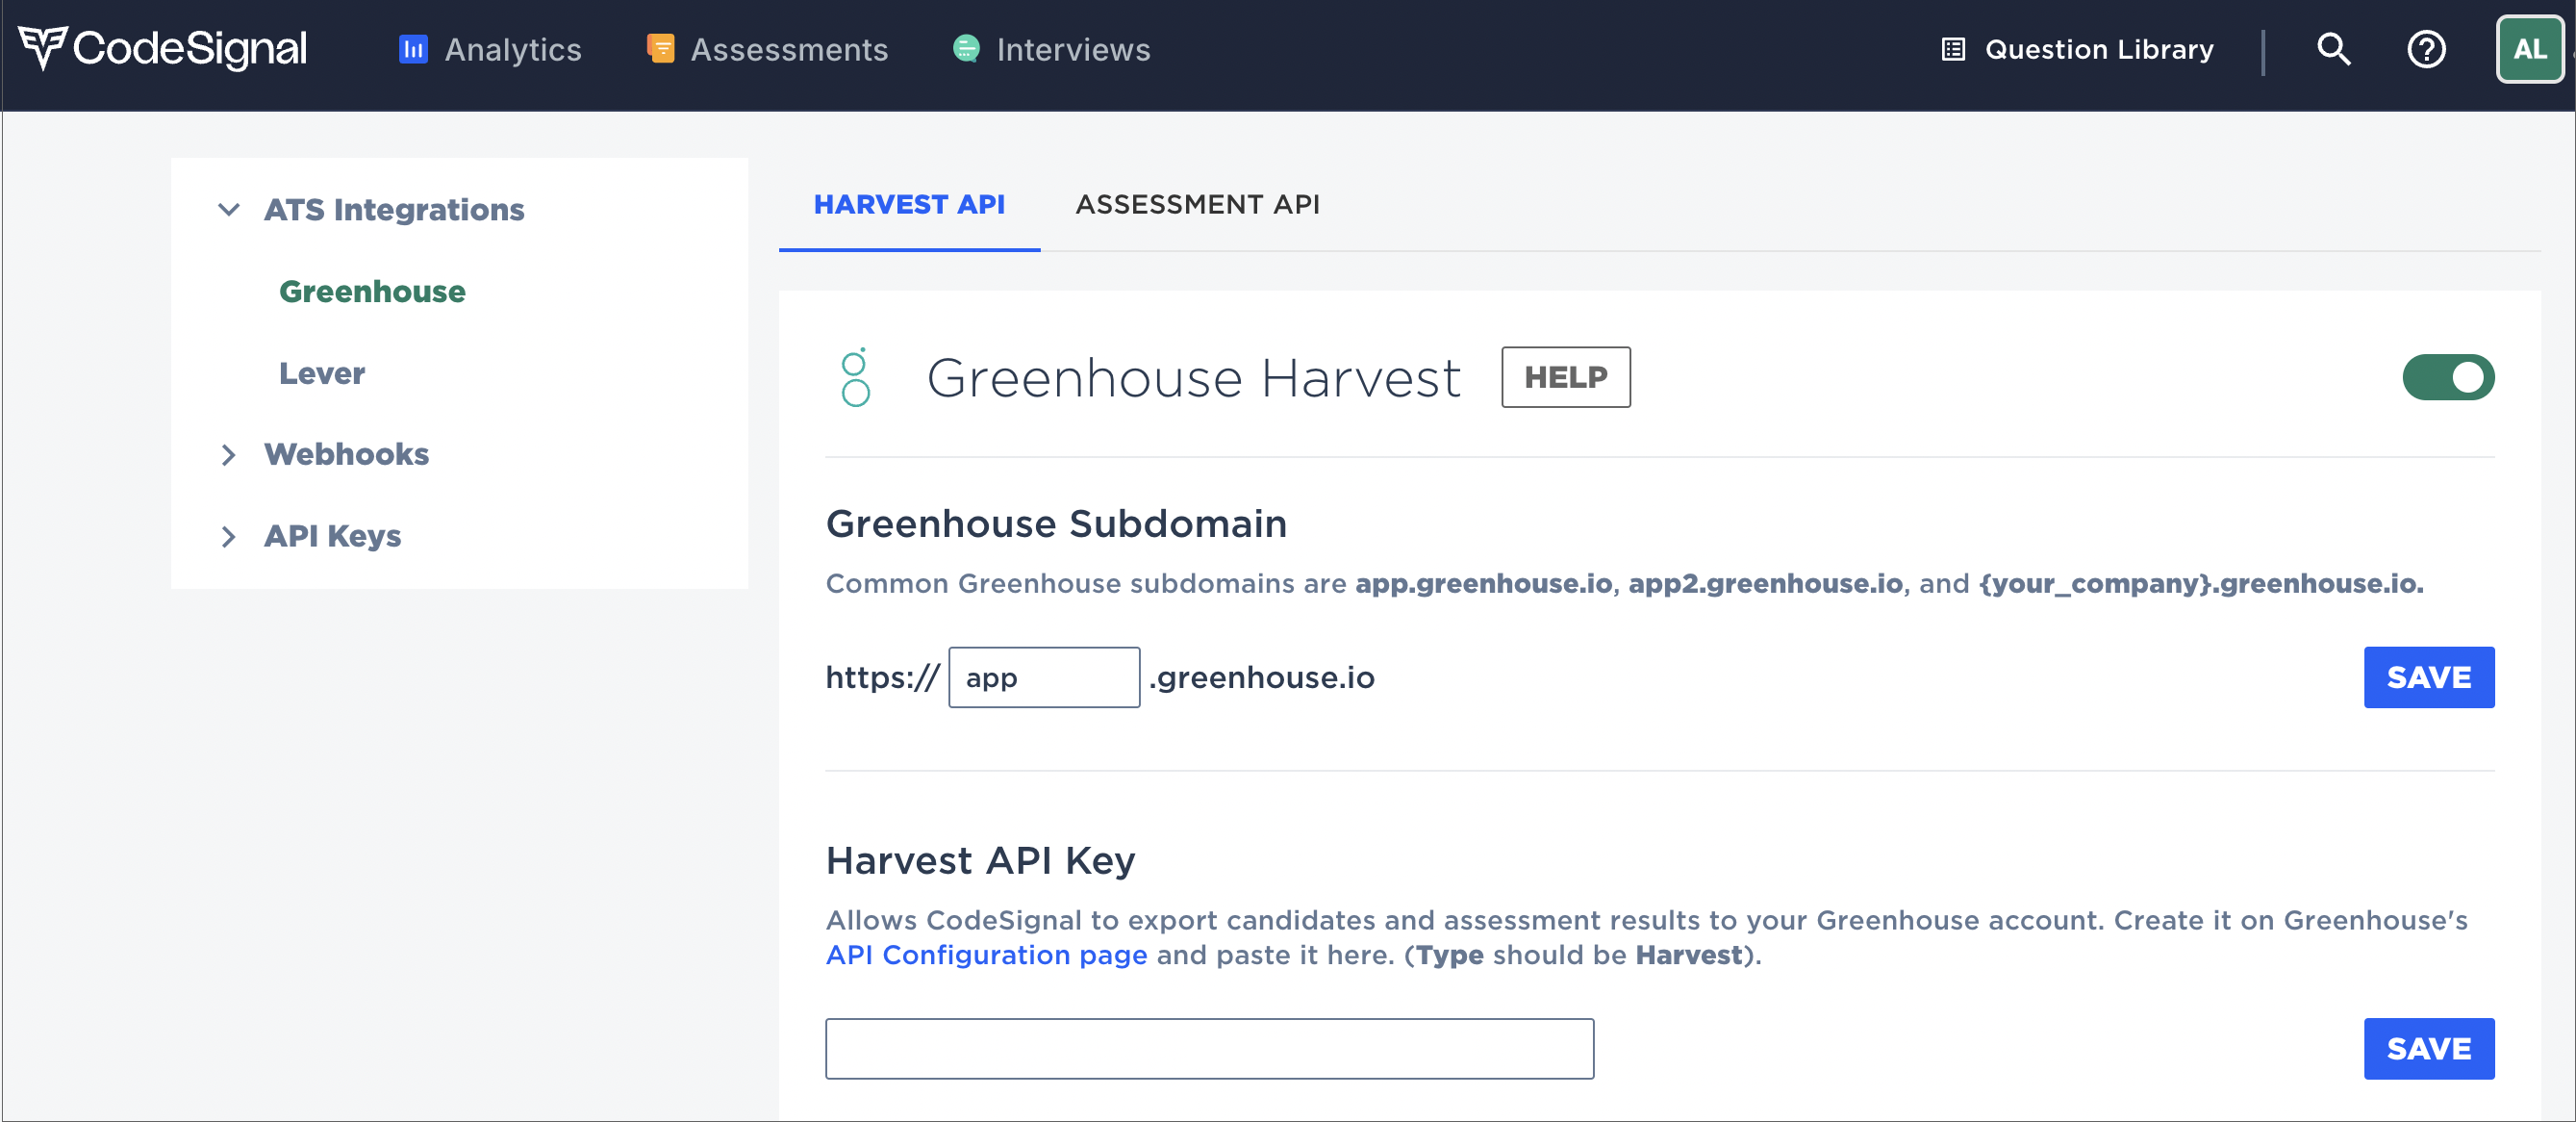Select Webhooks in sidebar
This screenshot has width=2576, height=1122.
click(x=346, y=454)
